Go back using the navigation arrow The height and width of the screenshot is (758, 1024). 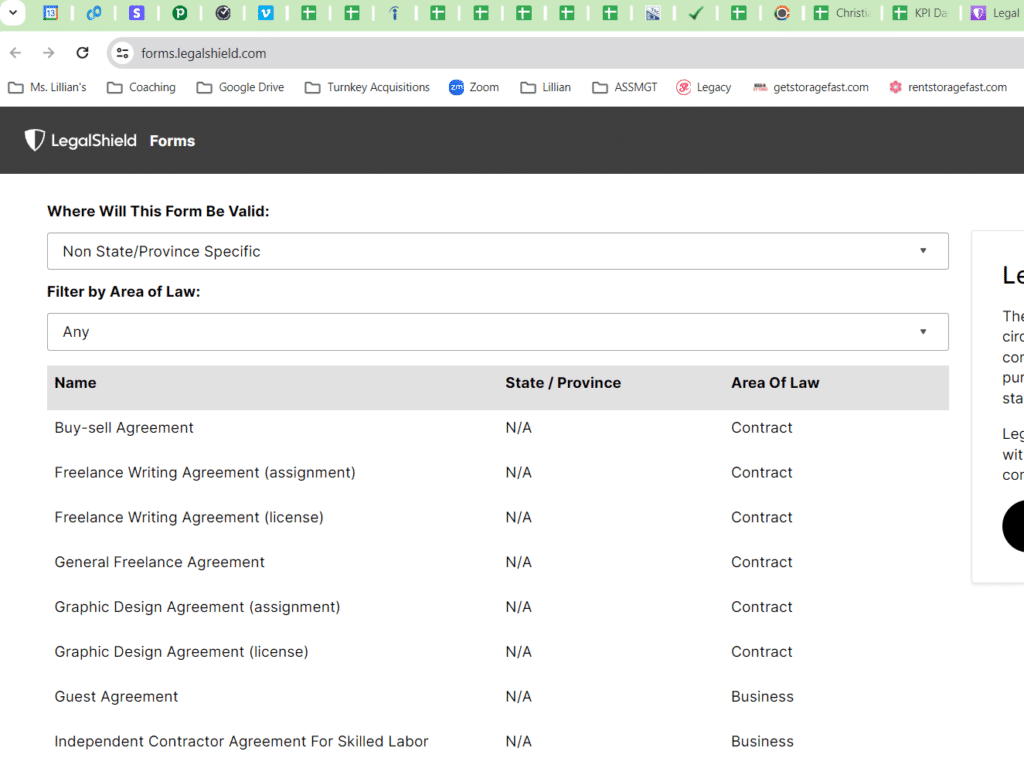tap(15, 52)
